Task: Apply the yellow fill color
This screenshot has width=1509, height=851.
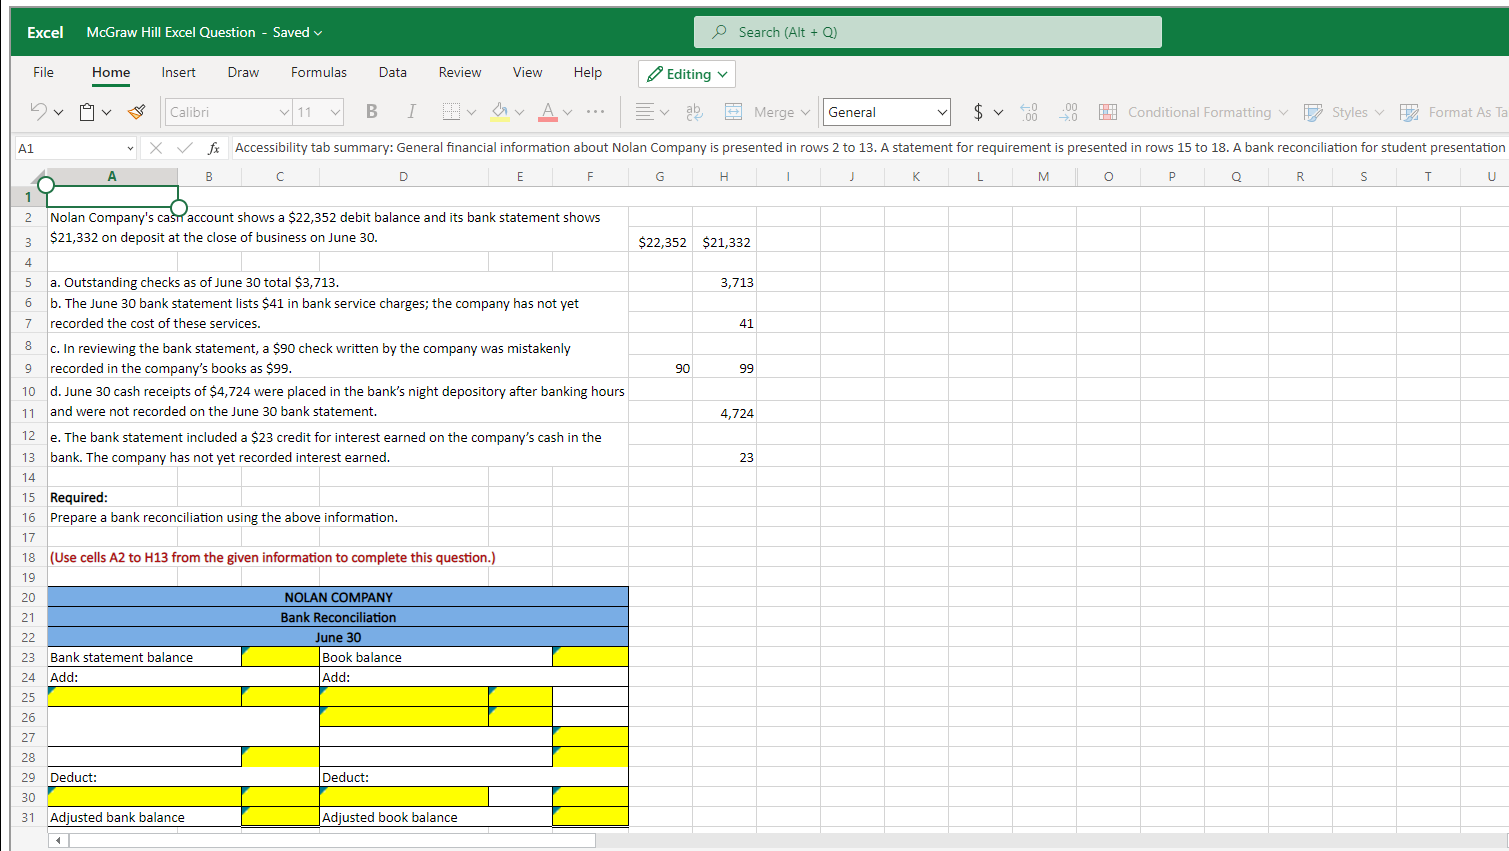Action: 500,112
